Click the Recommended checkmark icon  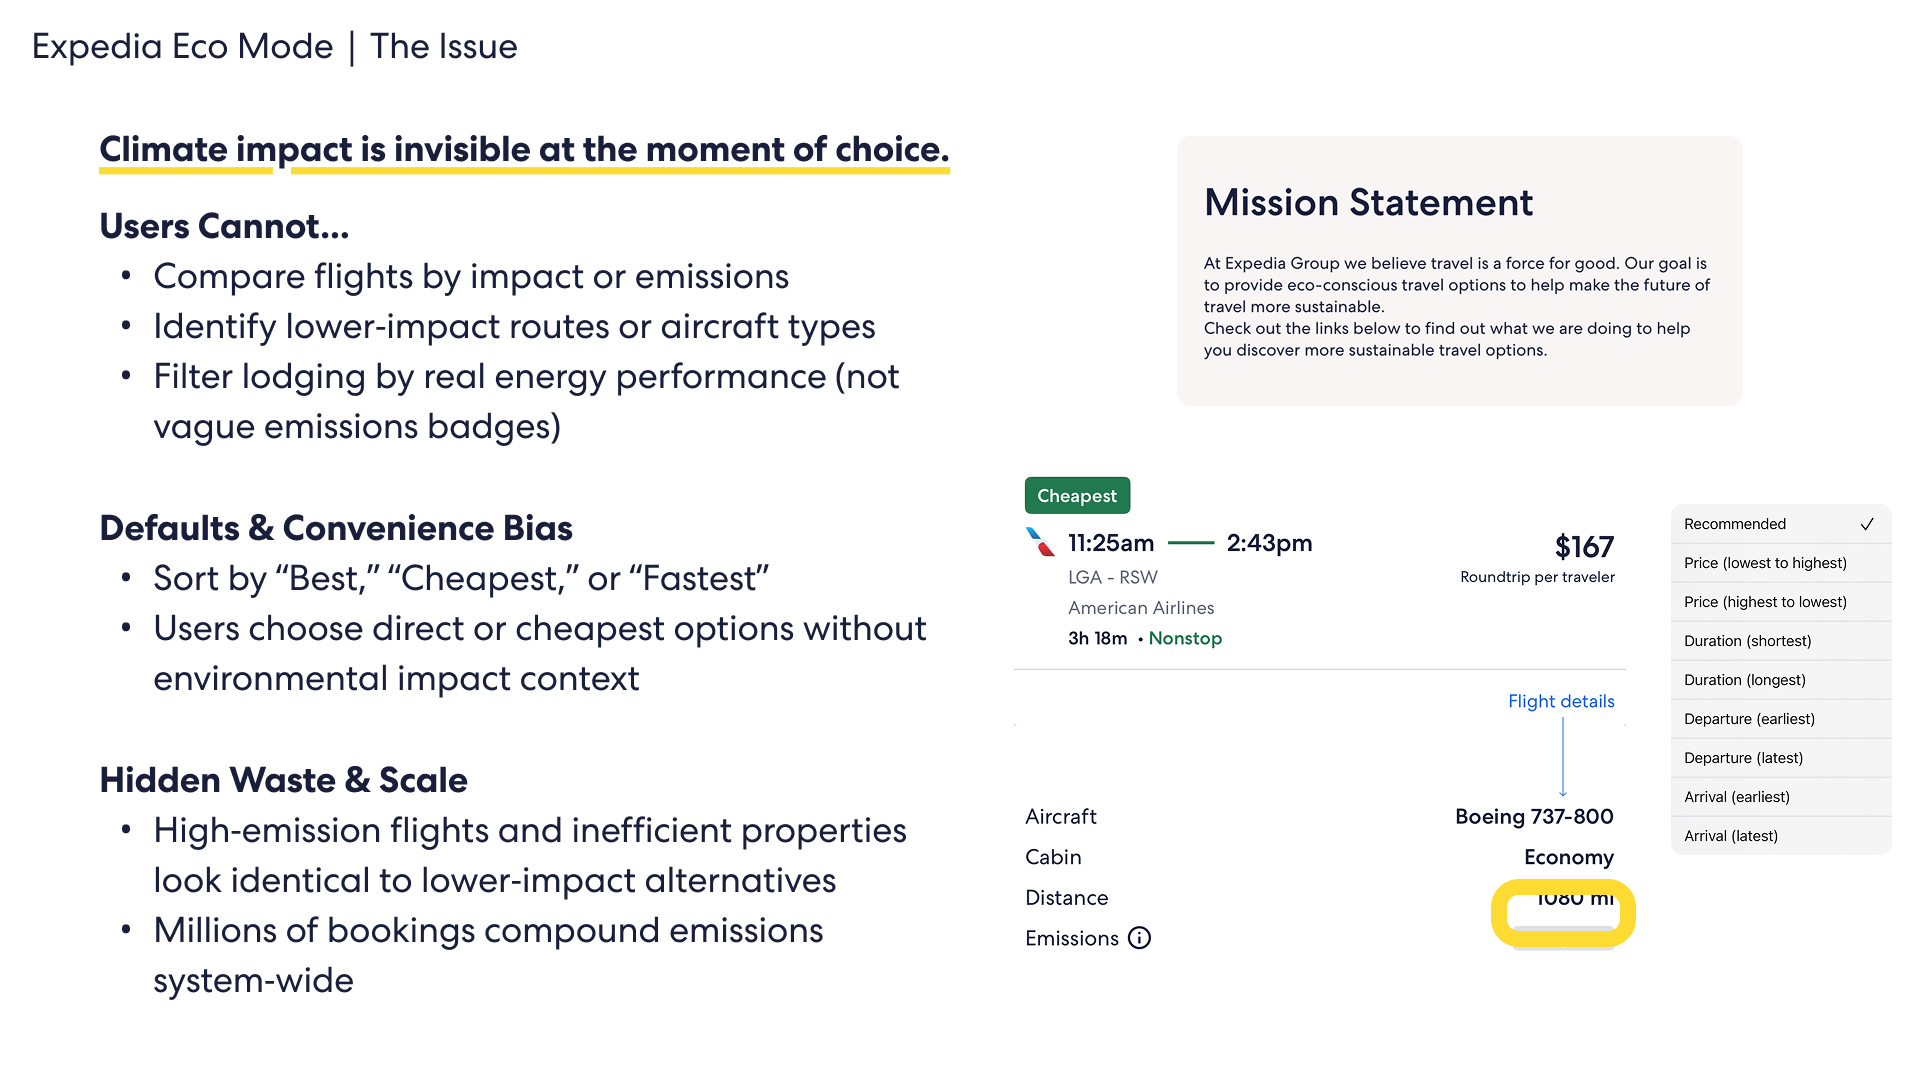click(1866, 524)
